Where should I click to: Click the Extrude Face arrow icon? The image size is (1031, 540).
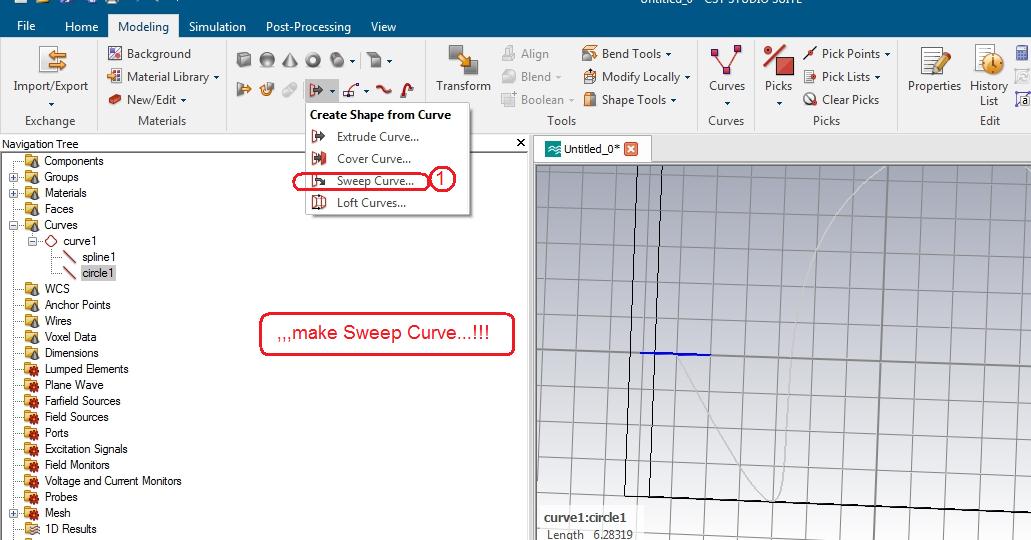(244, 89)
